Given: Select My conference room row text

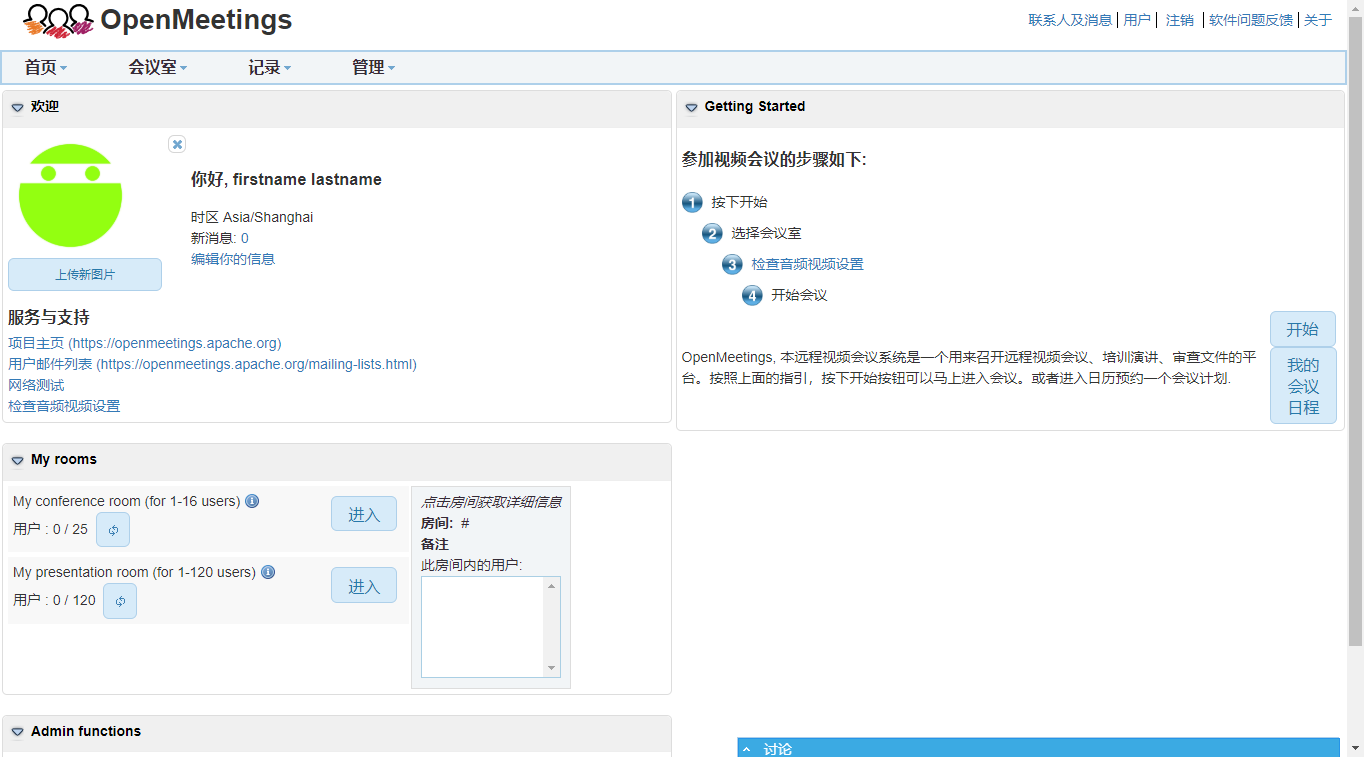Looking at the screenshot, I should tap(127, 501).
